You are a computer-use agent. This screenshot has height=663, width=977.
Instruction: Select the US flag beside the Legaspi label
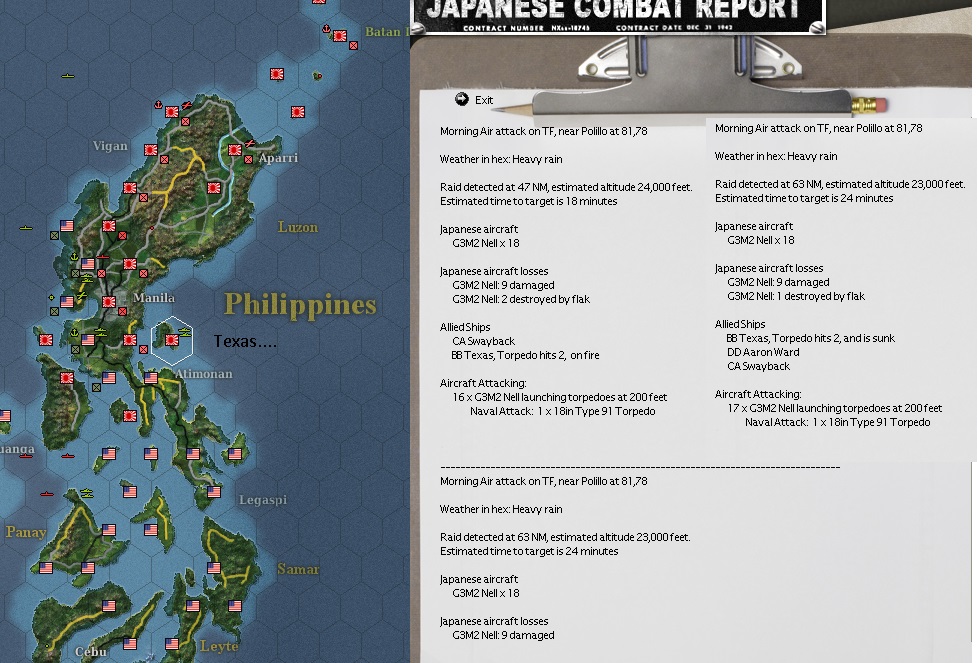click(x=214, y=492)
